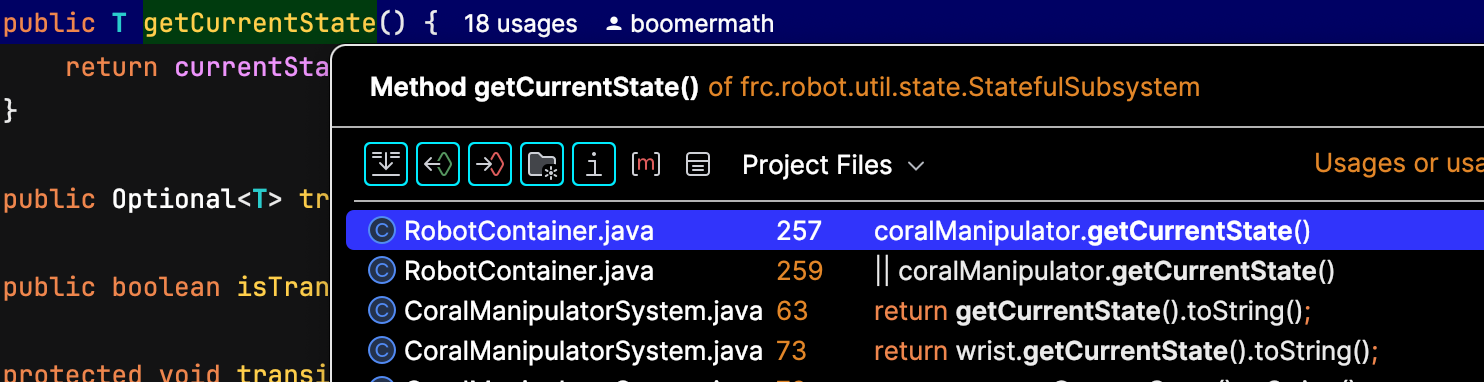Click line number 73 in usages list

click(x=791, y=351)
